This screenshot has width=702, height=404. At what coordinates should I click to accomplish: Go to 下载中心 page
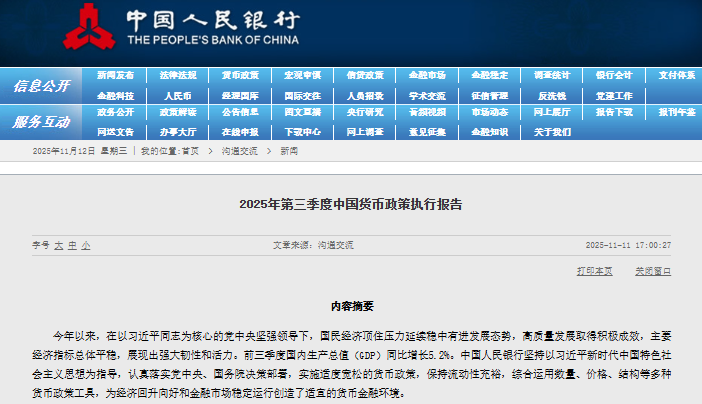tap(302, 131)
